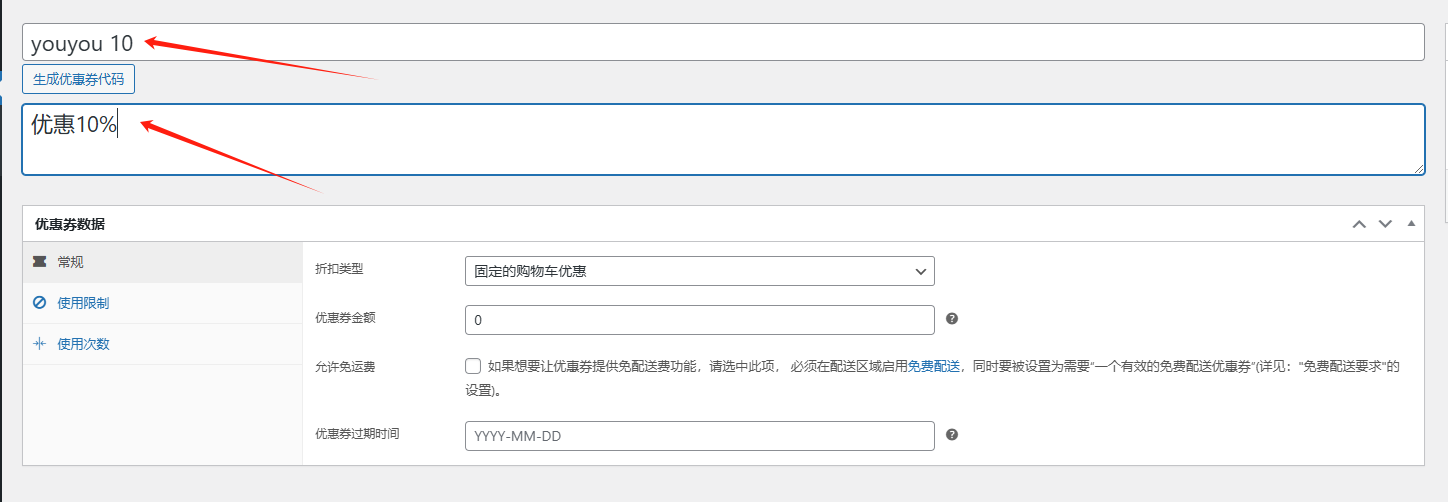This screenshot has width=1448, height=502.
Task: Collapse 优惠券数据 panel using triangle toggle
Action: click(1411, 224)
